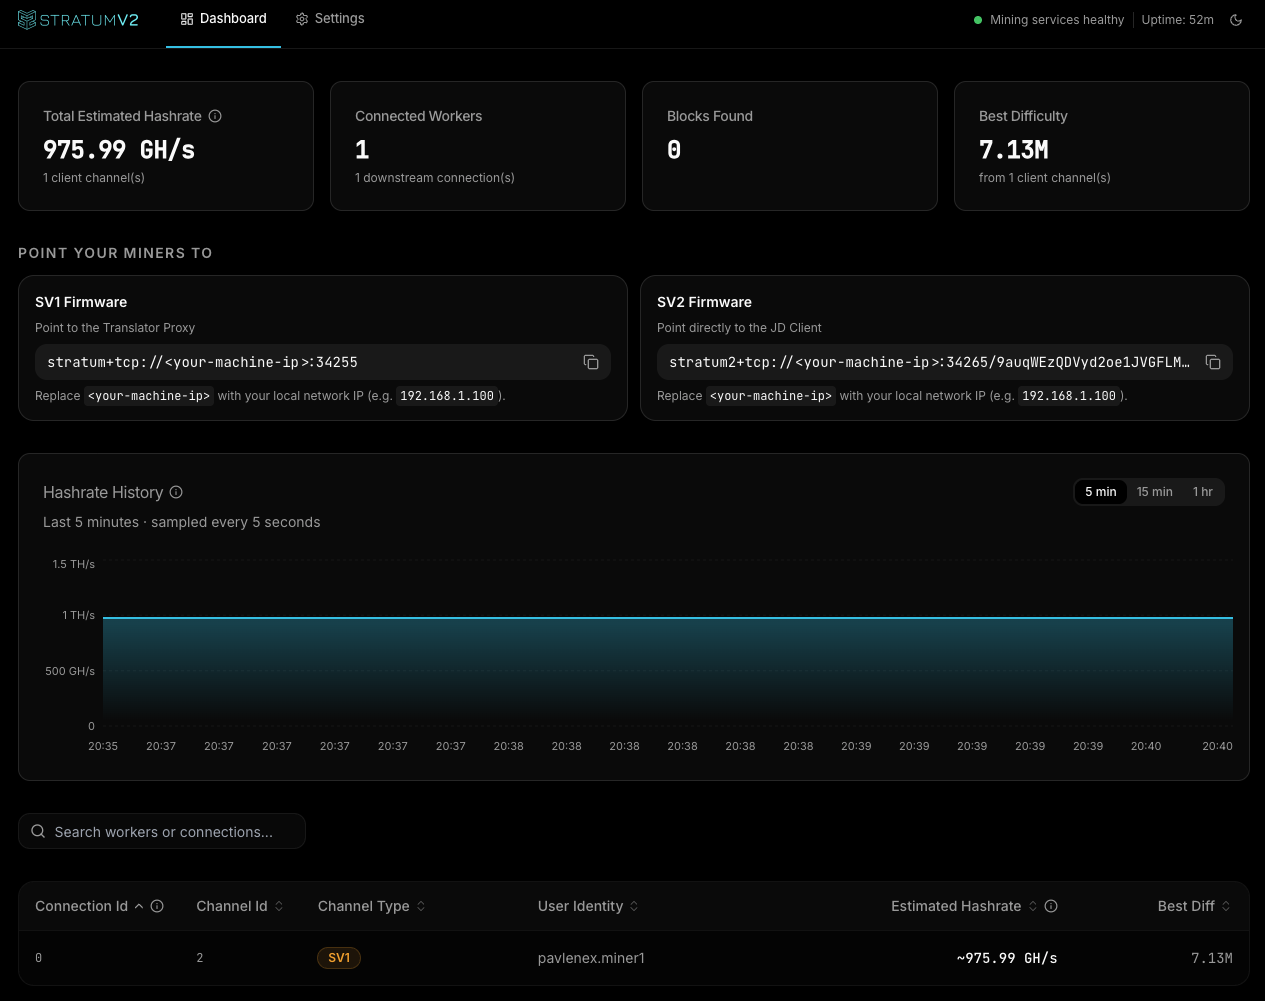The height and width of the screenshot is (1001, 1265).
Task: Switch hashrate chart to 15 min view
Action: [1154, 491]
